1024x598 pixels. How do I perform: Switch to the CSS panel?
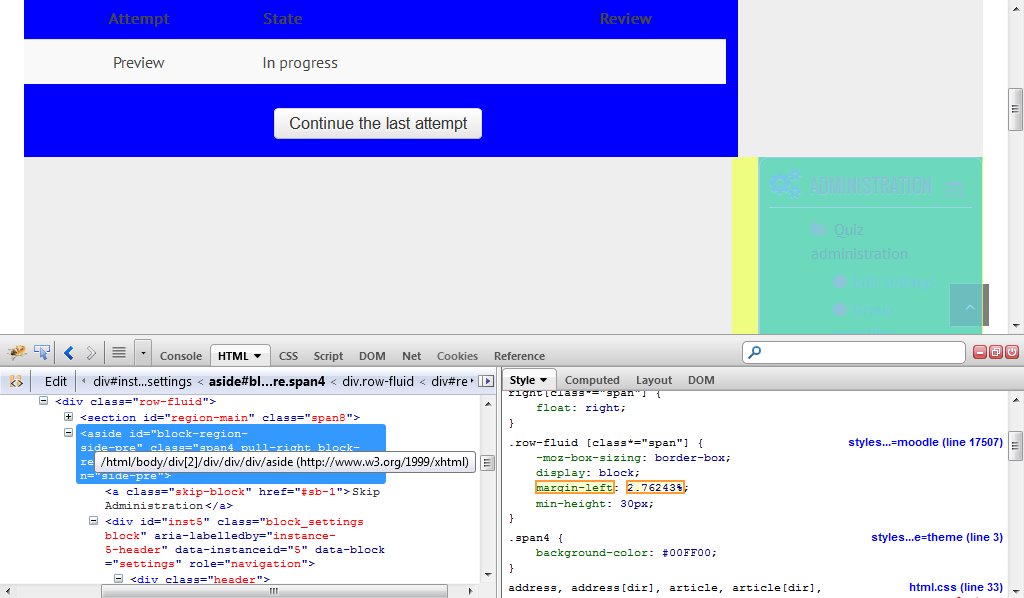click(x=288, y=356)
